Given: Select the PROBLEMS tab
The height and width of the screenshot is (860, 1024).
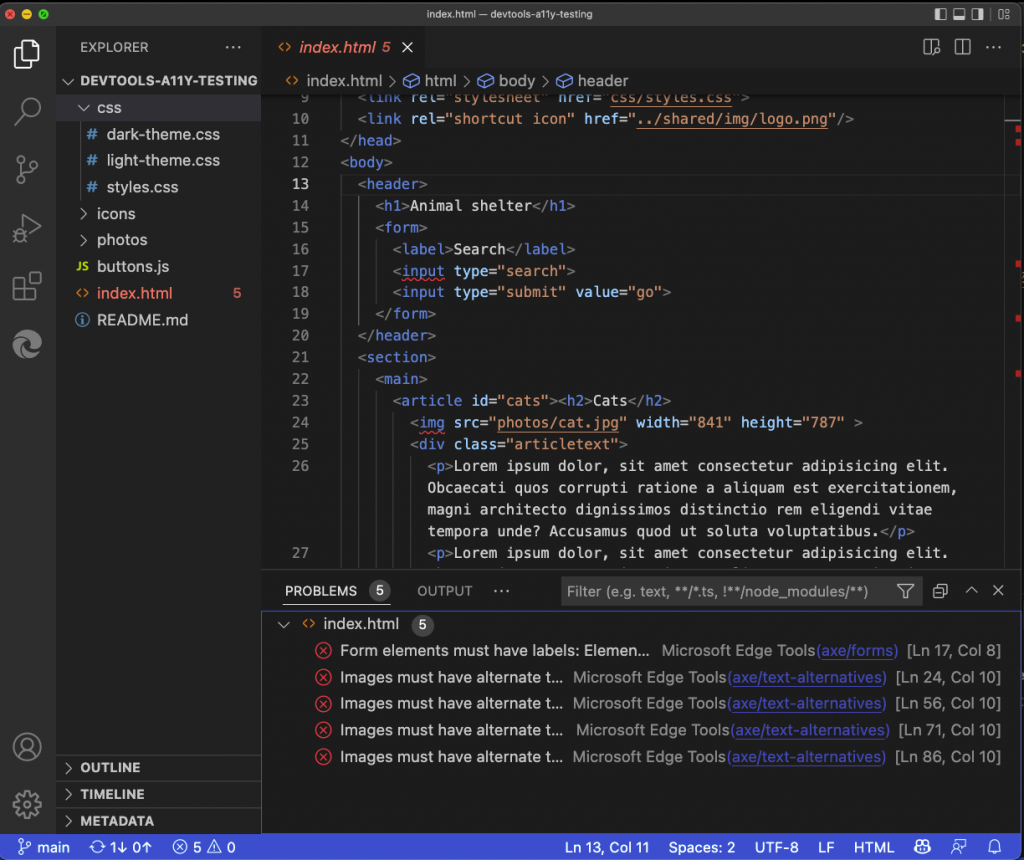Looking at the screenshot, I should pyautogui.click(x=321, y=591).
